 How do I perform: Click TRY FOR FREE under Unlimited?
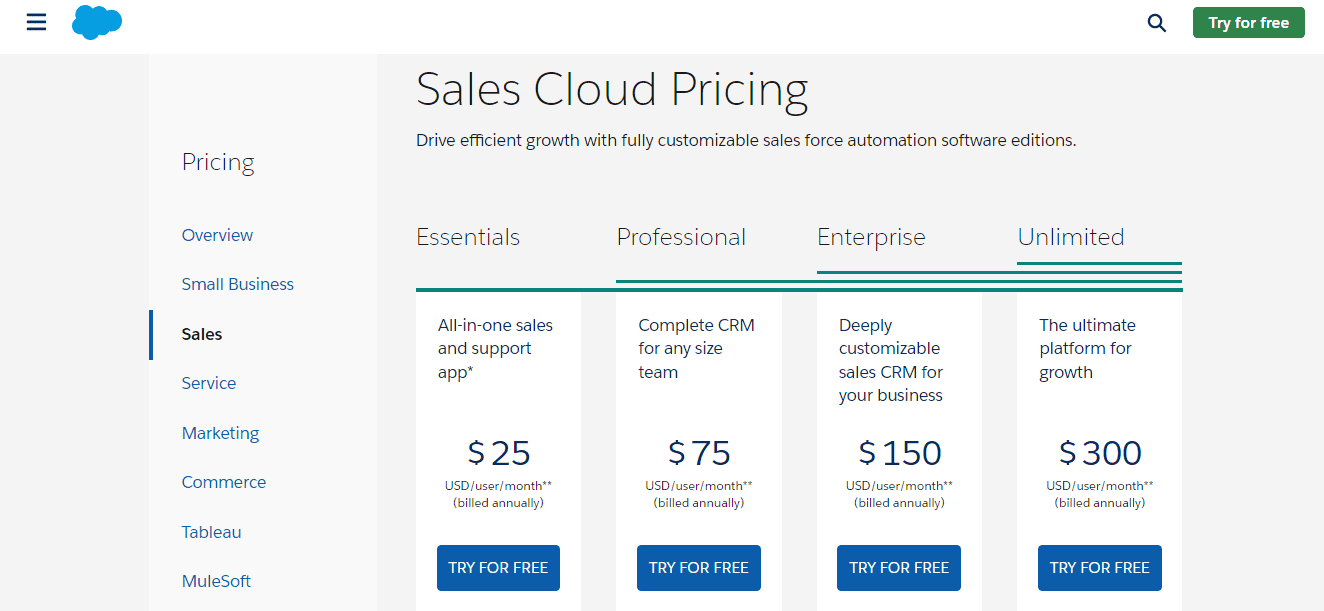pyautogui.click(x=1100, y=567)
